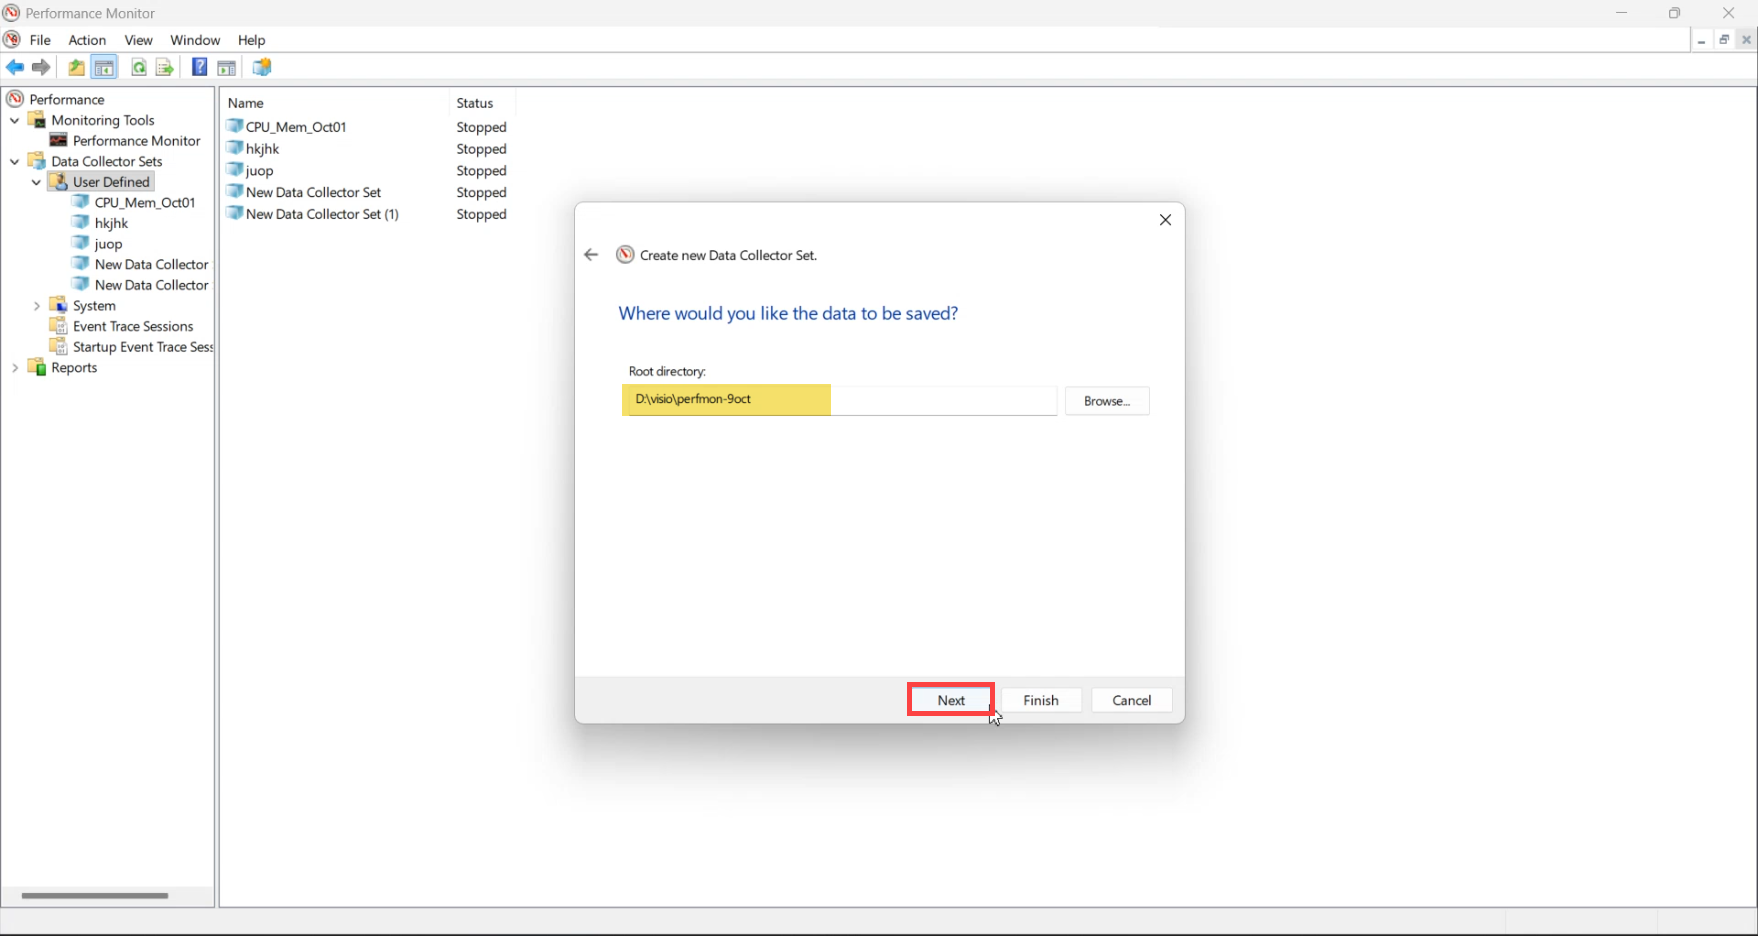Image resolution: width=1758 pixels, height=936 pixels.
Task: Select the 'New Data Collector Set (1)' row
Action: (x=322, y=214)
